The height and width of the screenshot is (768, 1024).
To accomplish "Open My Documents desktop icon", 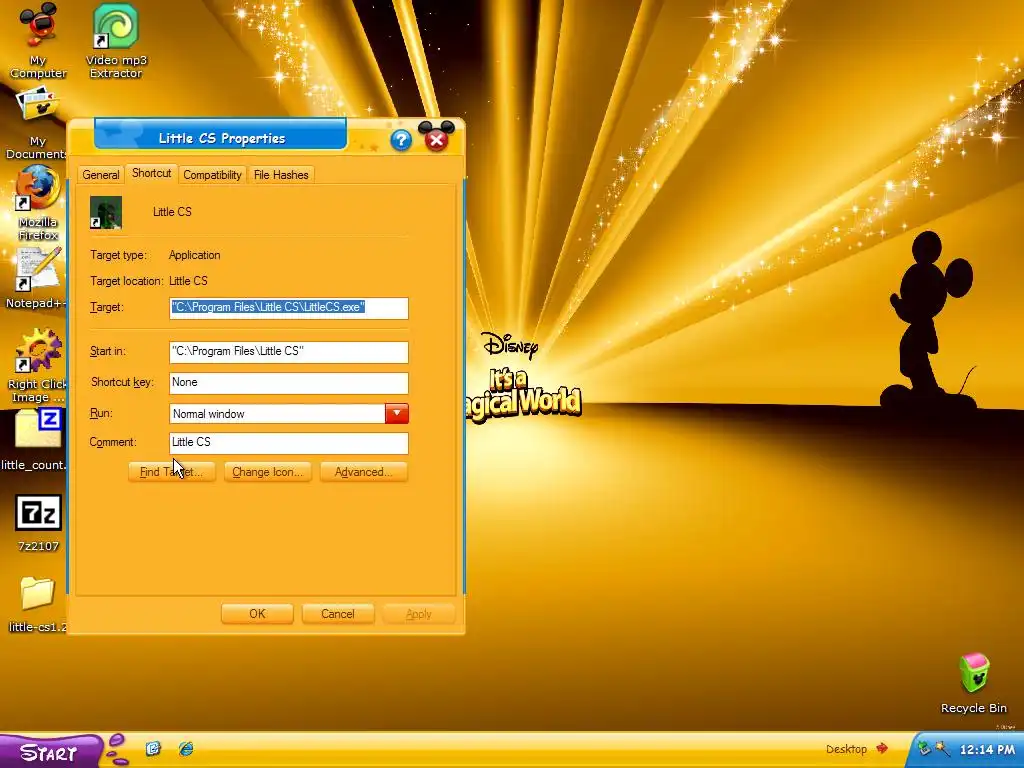I will coord(38,124).
